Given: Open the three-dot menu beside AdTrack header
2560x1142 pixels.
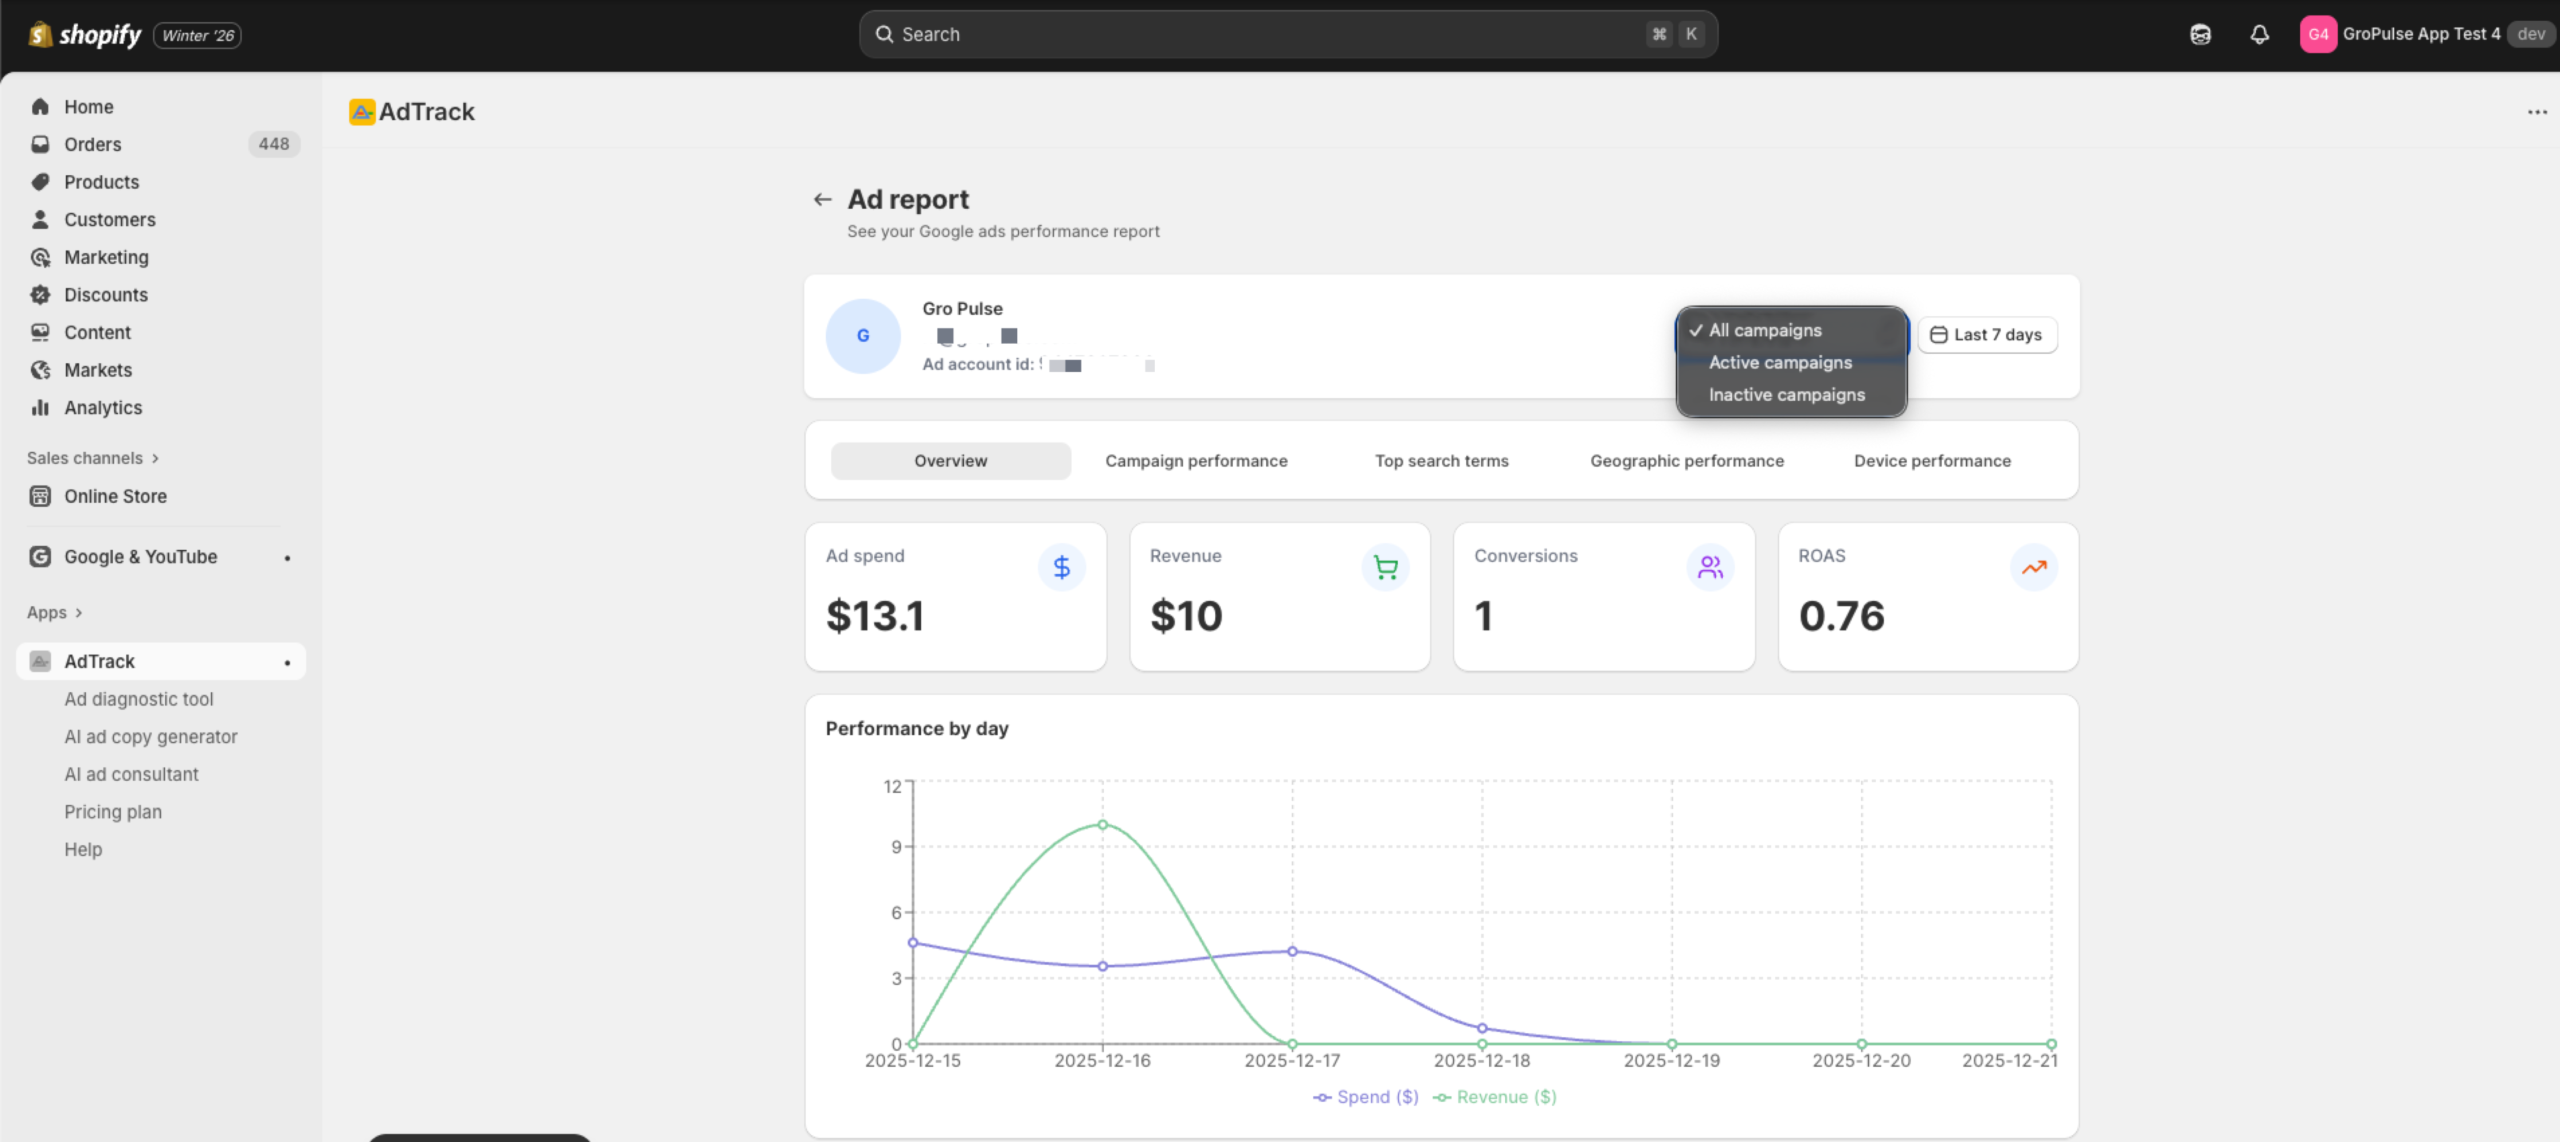Looking at the screenshot, I should pos(2537,112).
